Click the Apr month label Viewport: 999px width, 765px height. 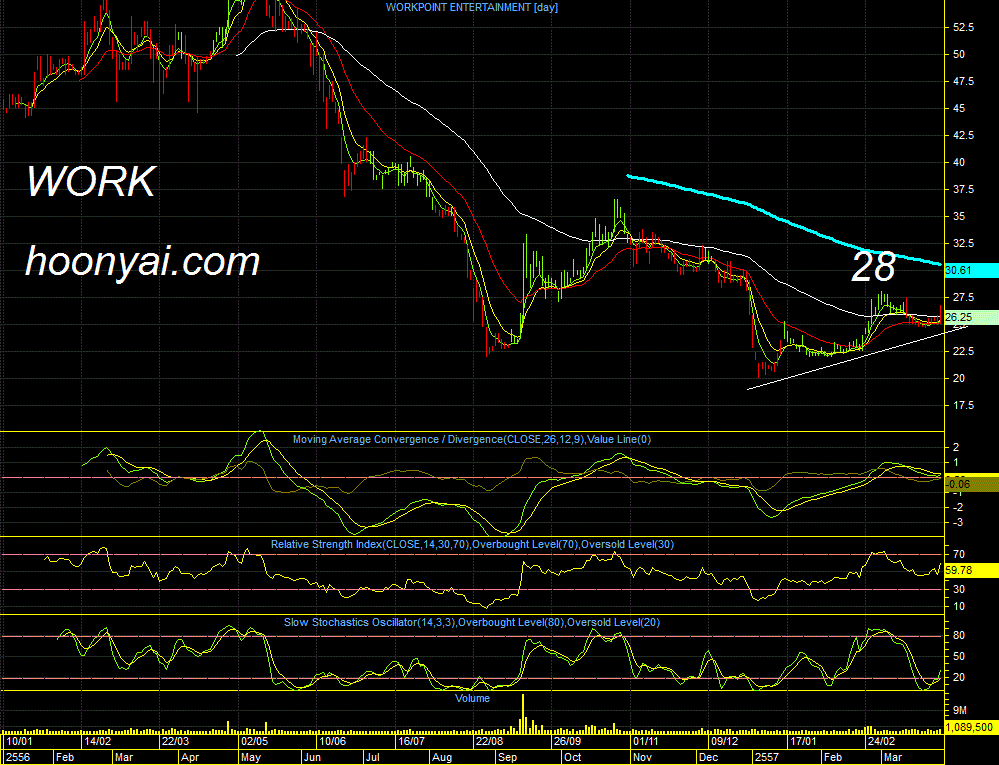tap(190, 758)
